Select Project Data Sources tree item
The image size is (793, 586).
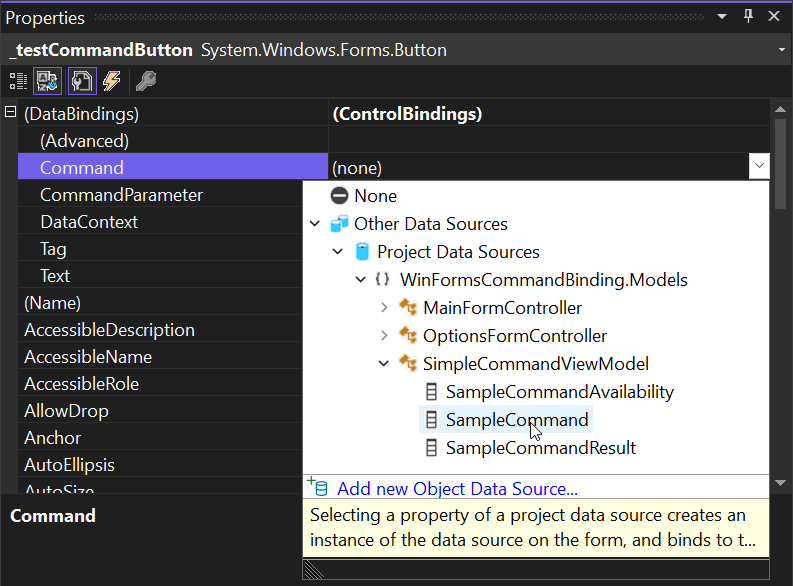(x=458, y=252)
